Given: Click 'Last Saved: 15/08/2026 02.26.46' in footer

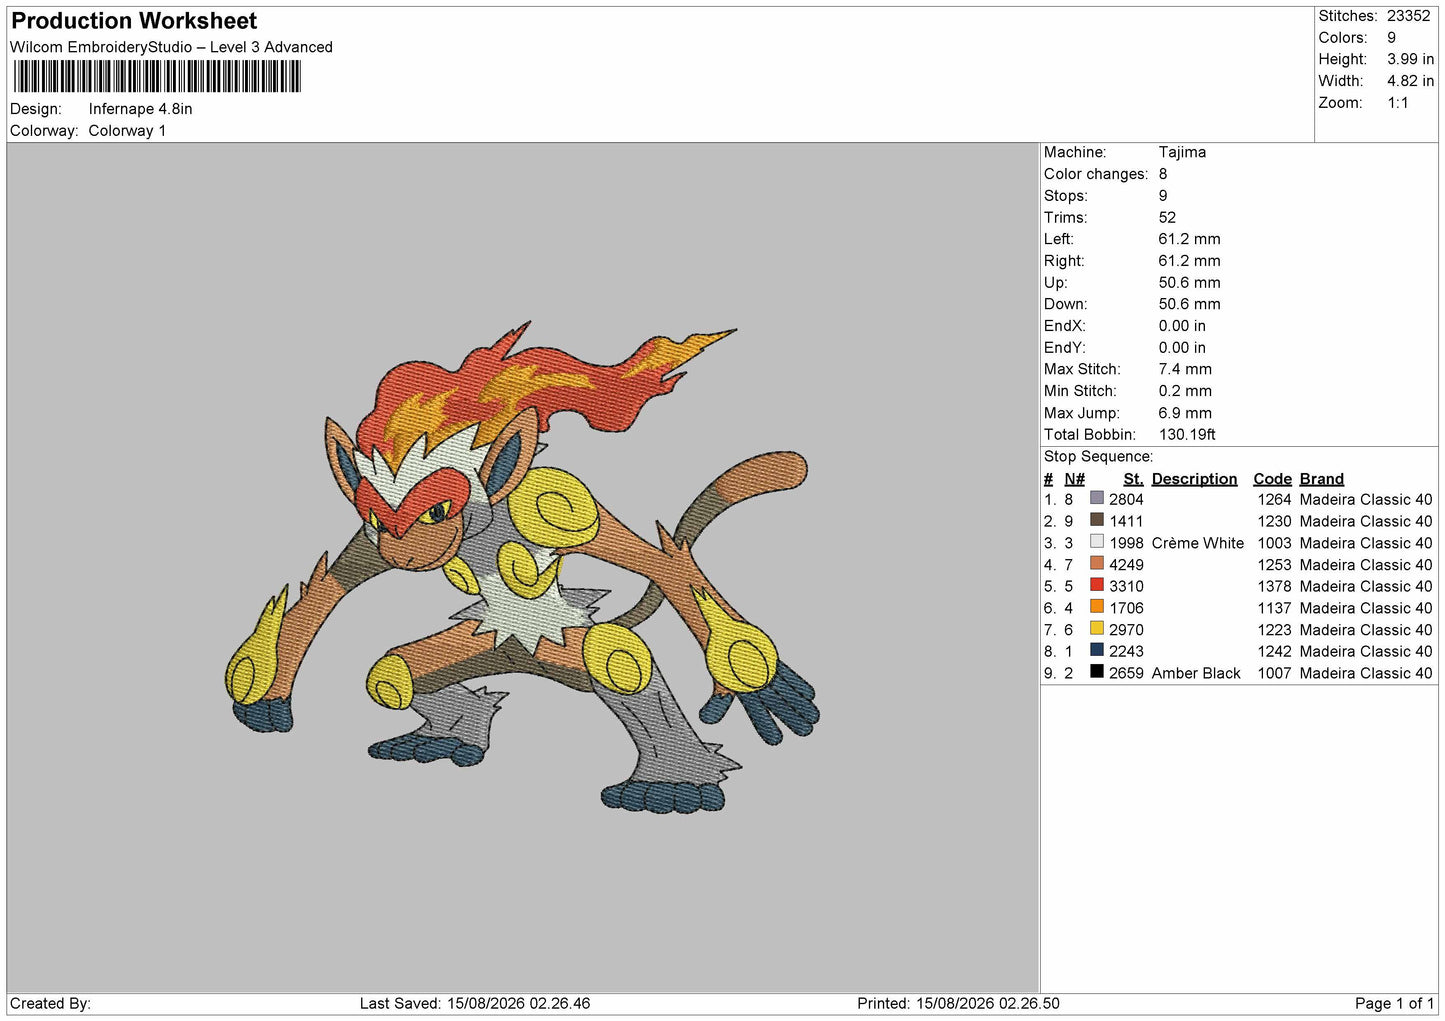Looking at the screenshot, I should pos(475,1003).
